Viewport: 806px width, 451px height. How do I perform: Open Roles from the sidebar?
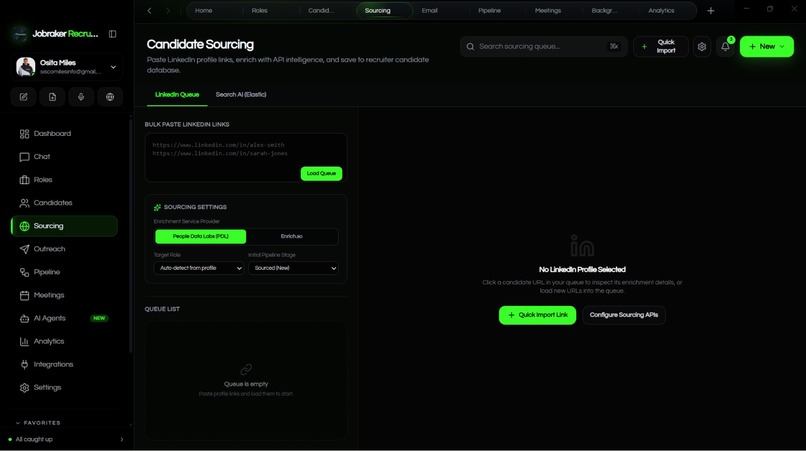pyautogui.click(x=64, y=180)
